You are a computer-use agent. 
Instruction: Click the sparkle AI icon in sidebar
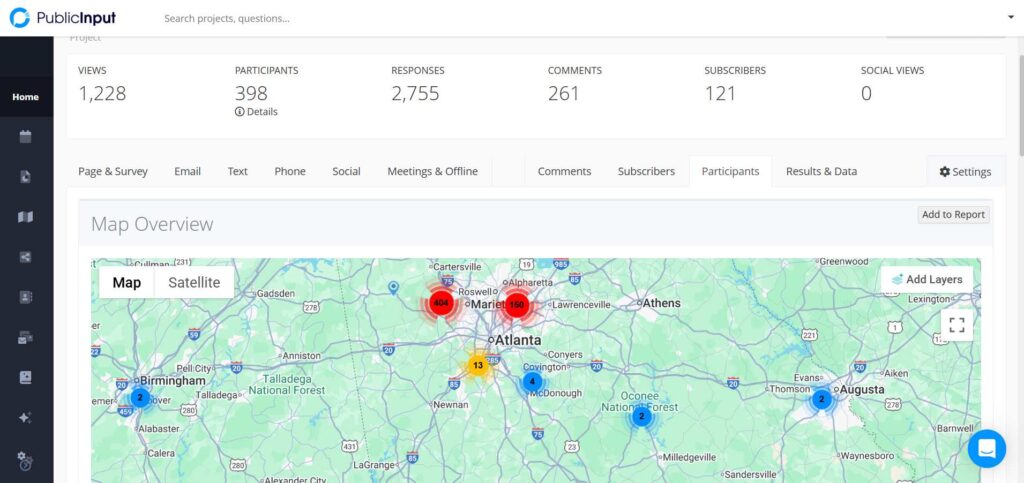click(x=26, y=417)
